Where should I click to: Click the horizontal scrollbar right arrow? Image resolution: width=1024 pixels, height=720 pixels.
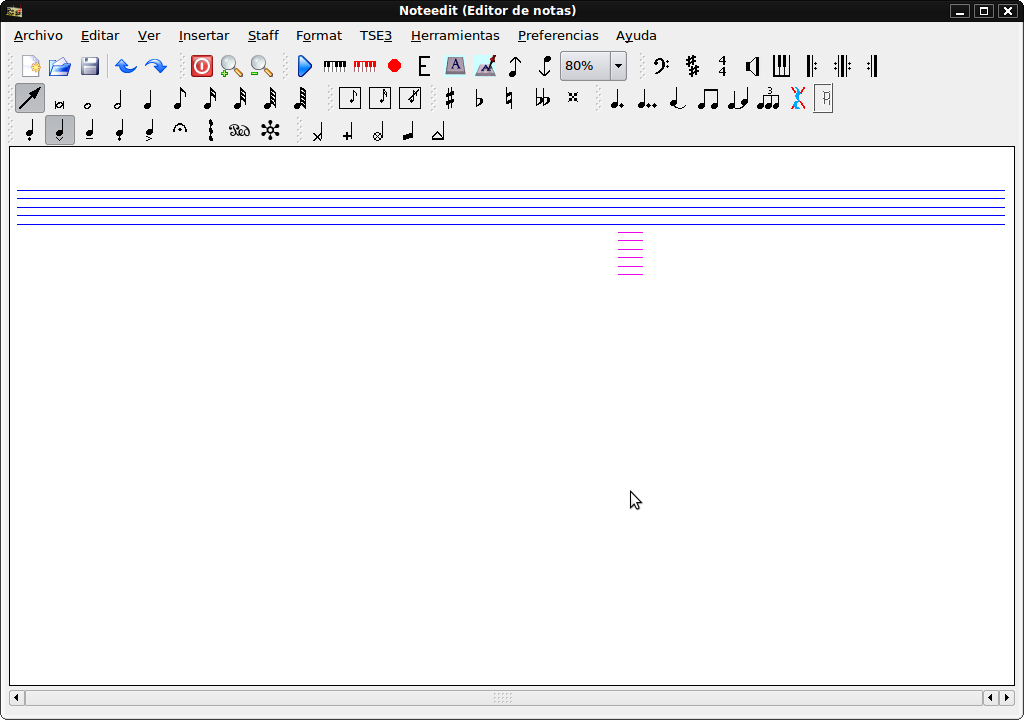pyautogui.click(x=1007, y=698)
